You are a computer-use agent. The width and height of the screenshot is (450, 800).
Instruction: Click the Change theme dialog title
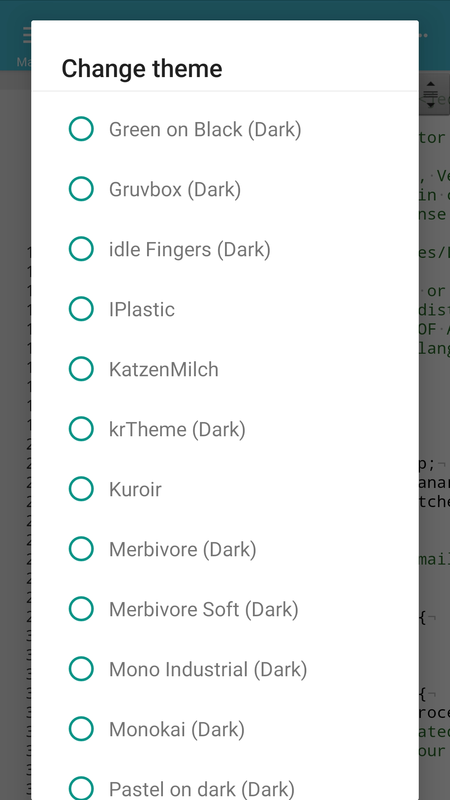click(x=142, y=68)
